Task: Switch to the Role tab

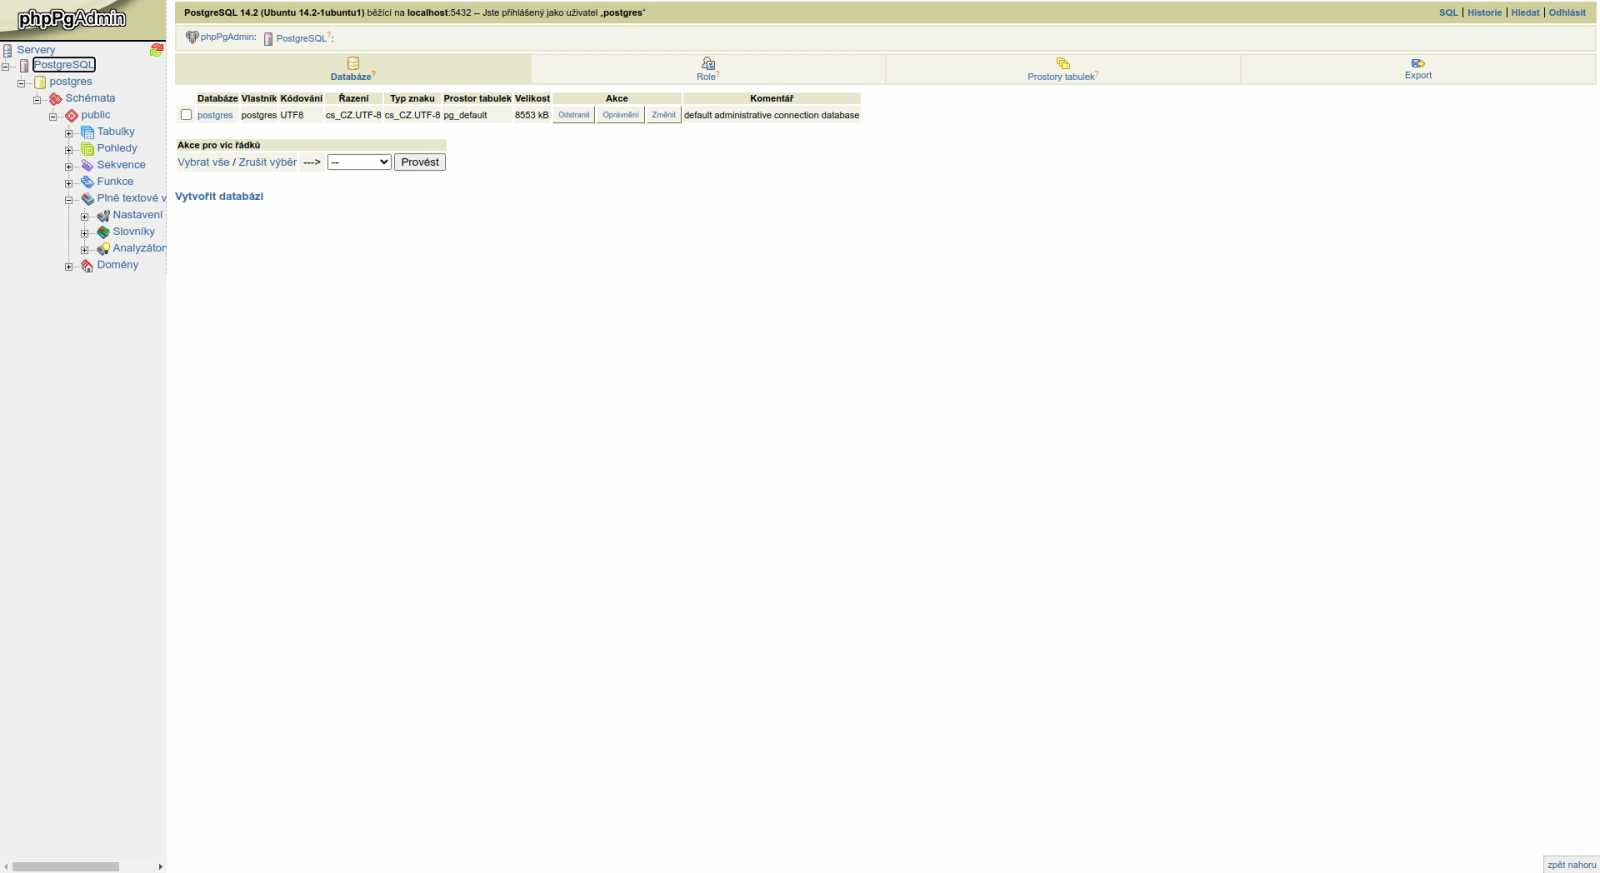Action: (x=708, y=69)
